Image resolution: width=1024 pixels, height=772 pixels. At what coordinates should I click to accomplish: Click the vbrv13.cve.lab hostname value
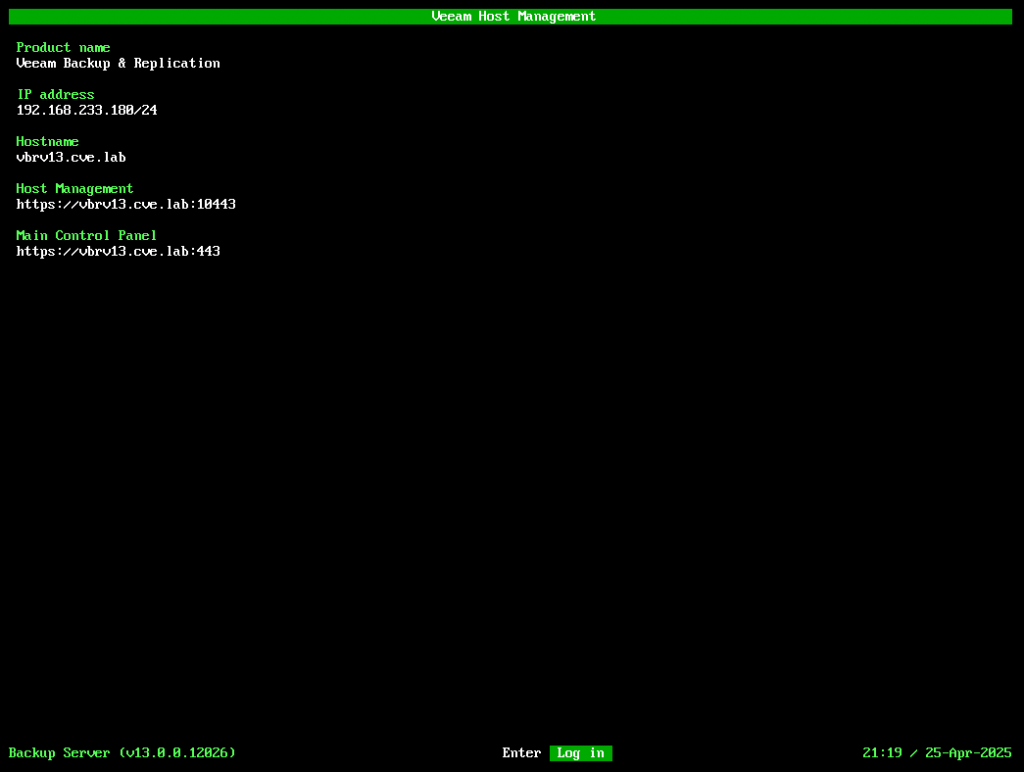click(71, 157)
